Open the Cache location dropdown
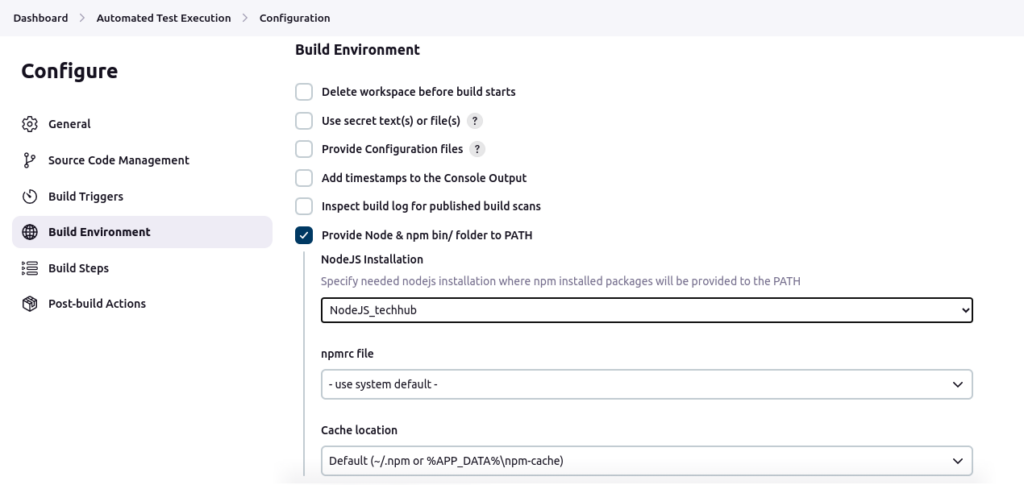 tap(646, 460)
